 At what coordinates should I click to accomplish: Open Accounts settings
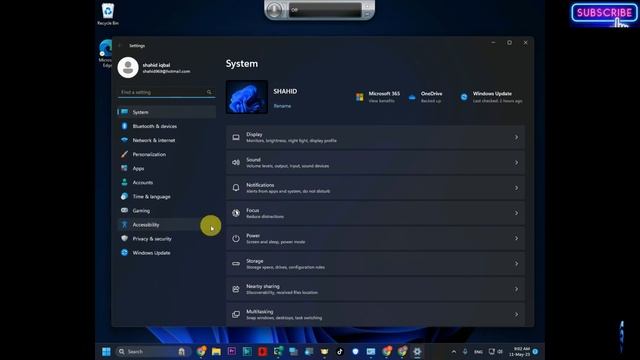click(x=167, y=182)
